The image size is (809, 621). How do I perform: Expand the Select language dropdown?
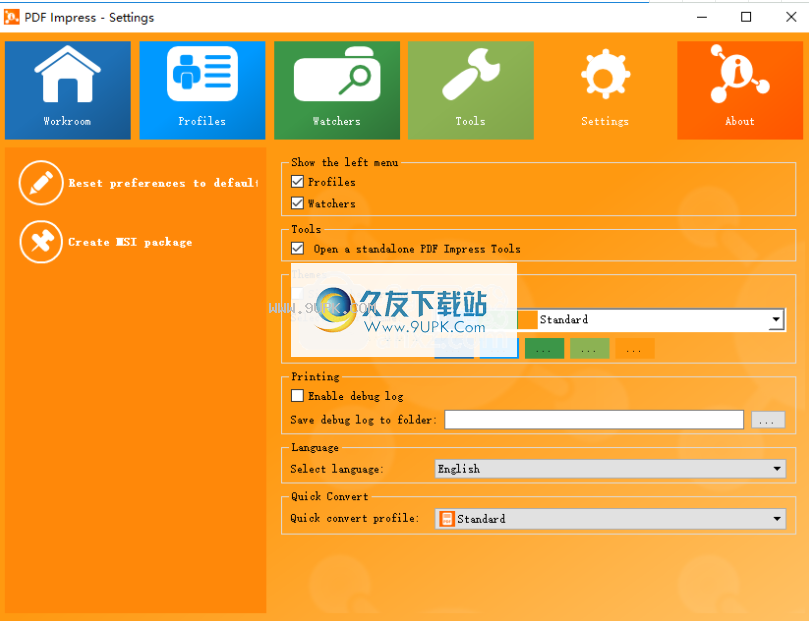coord(610,469)
